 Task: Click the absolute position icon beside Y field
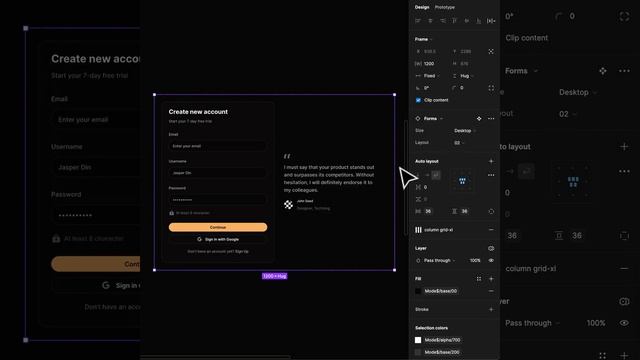tap(491, 51)
